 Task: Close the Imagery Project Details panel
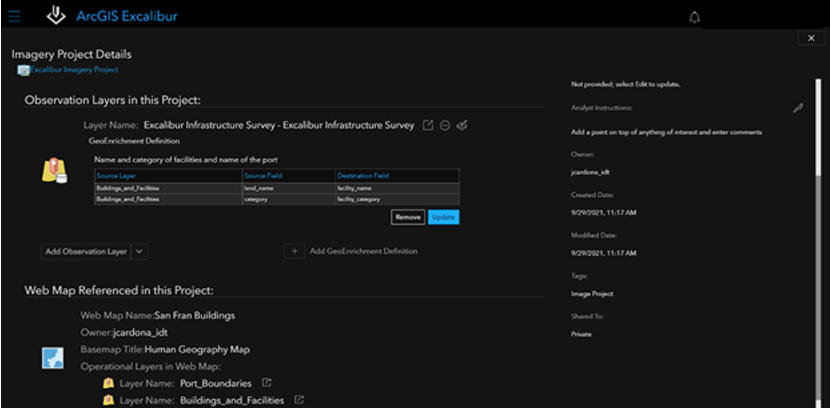tap(811, 38)
